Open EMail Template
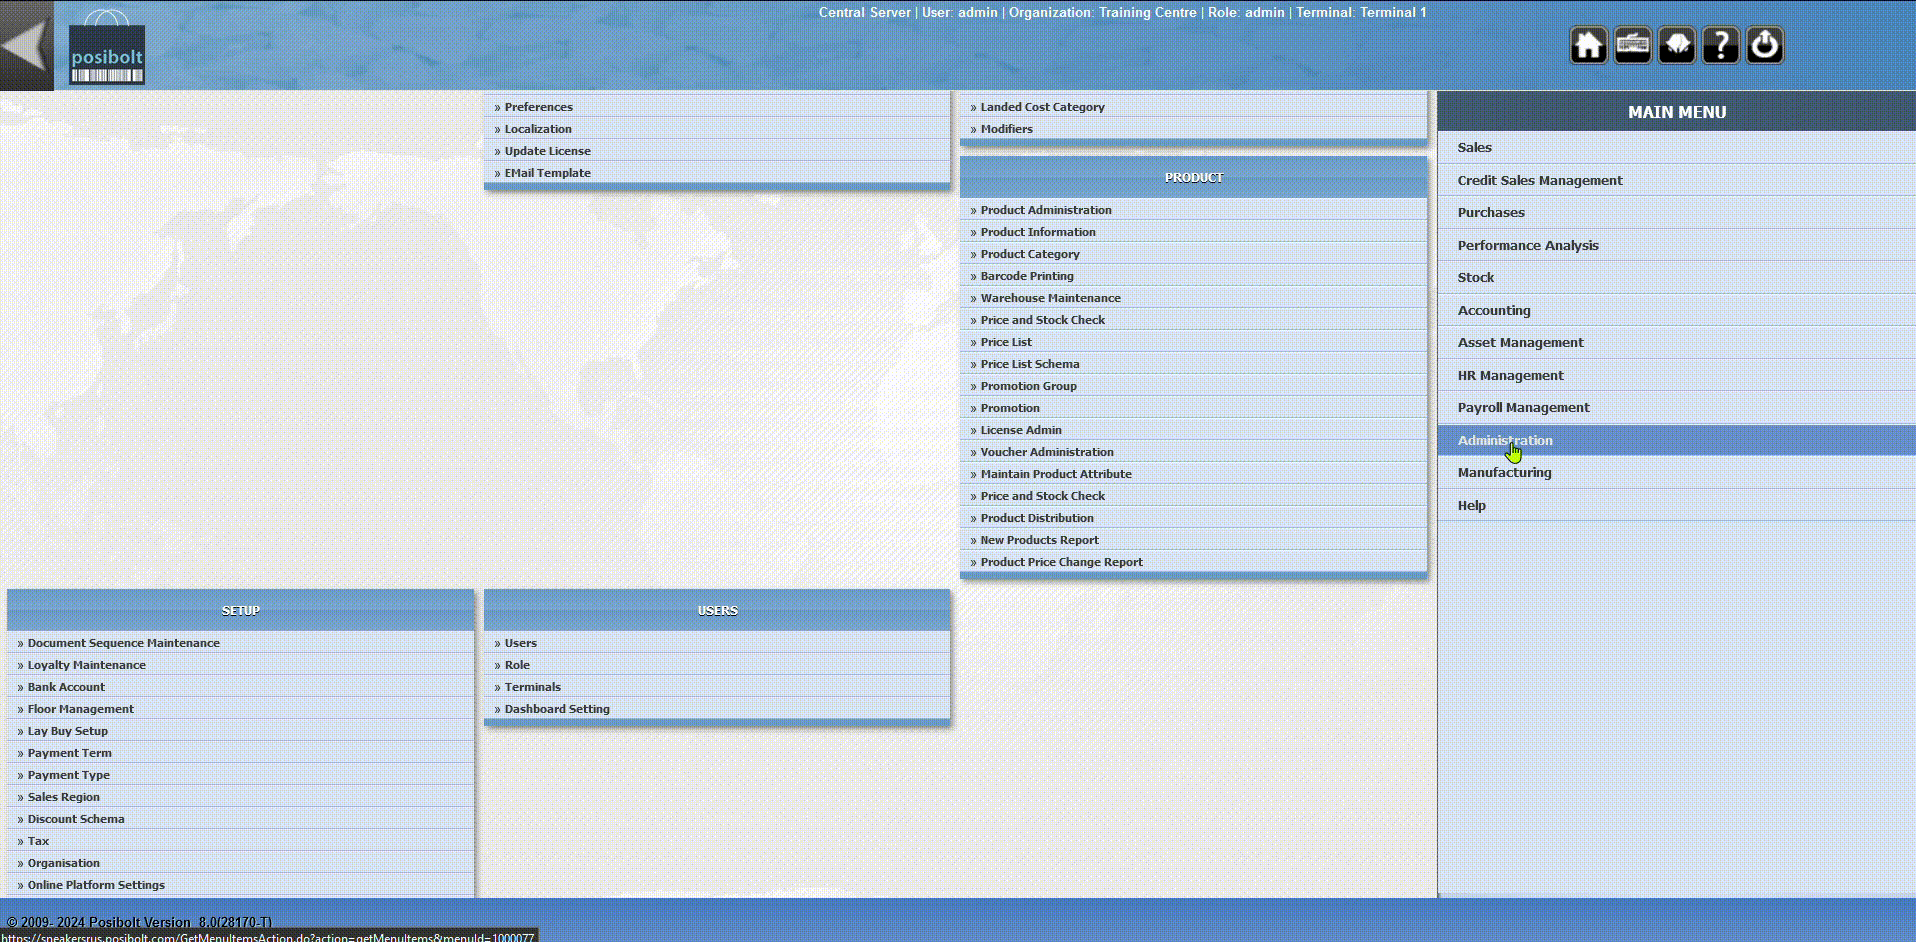Image resolution: width=1916 pixels, height=942 pixels. click(x=547, y=173)
